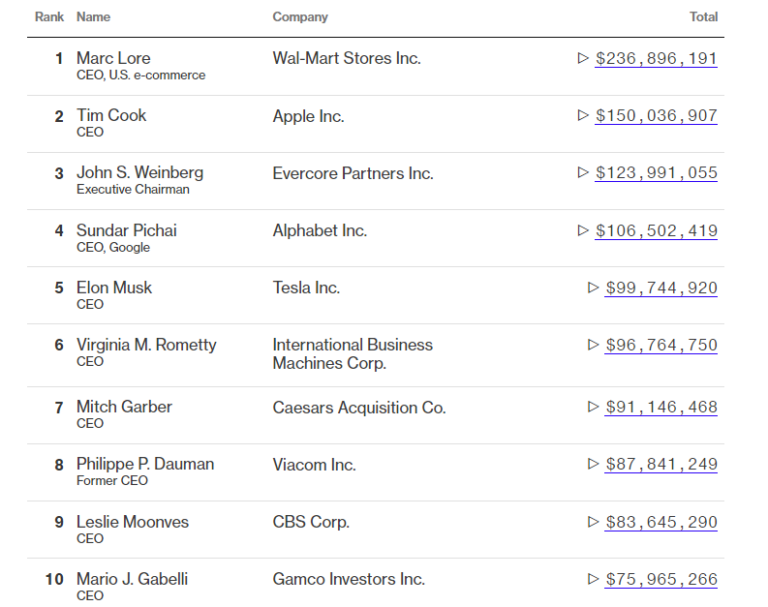Sort by the Total column header
Viewport: 768px width, 607px height.
click(703, 17)
